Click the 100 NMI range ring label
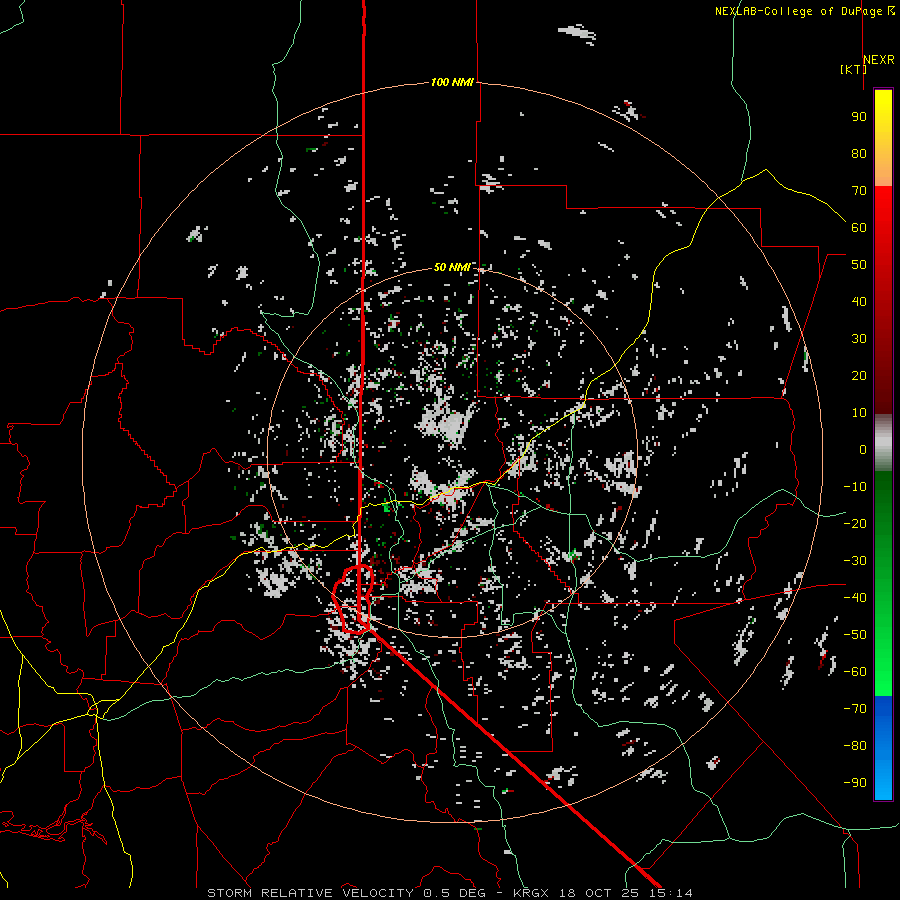Viewport: 900px width, 900px height. point(452,82)
